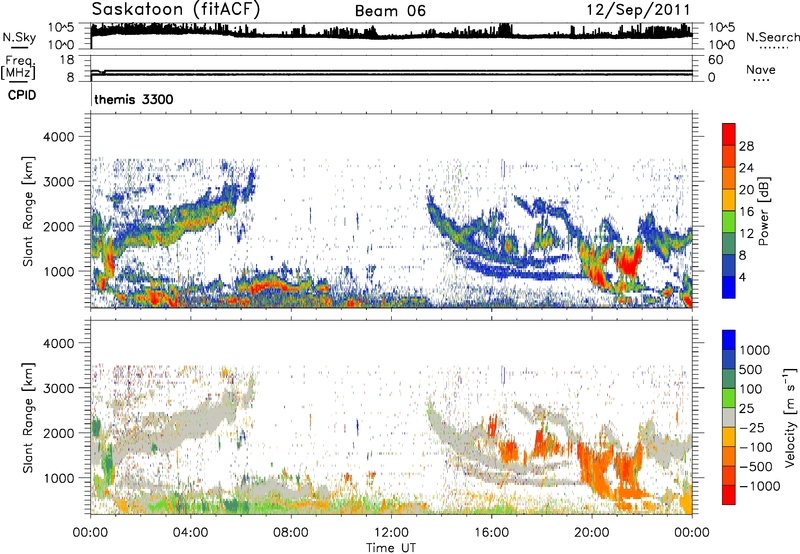Click the Nave legend label
Screen dimensions: 800x554
(x=761, y=69)
